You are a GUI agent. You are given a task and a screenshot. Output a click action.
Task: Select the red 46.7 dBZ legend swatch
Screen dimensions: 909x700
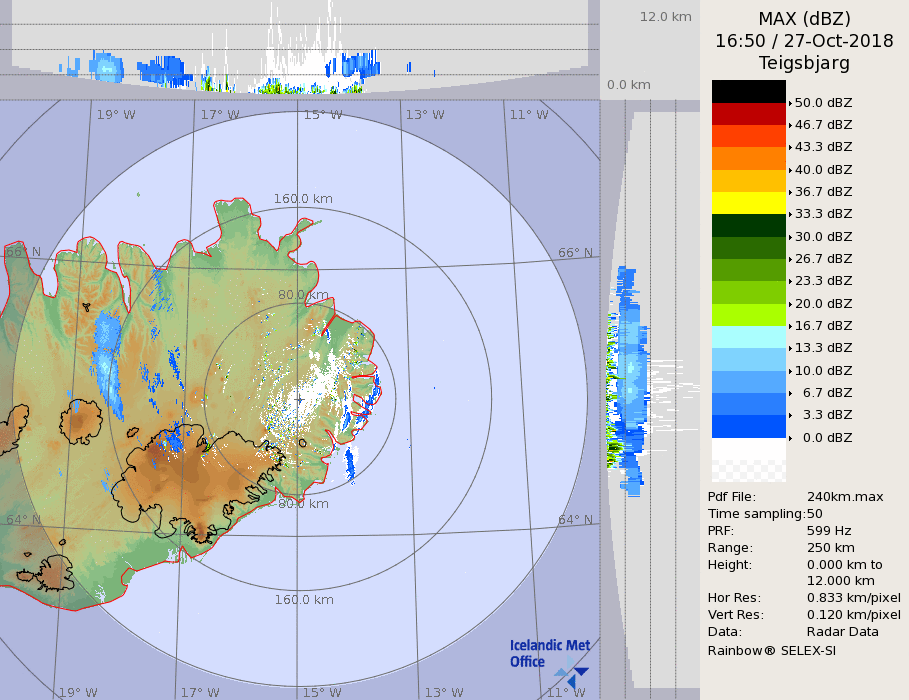pyautogui.click(x=748, y=113)
